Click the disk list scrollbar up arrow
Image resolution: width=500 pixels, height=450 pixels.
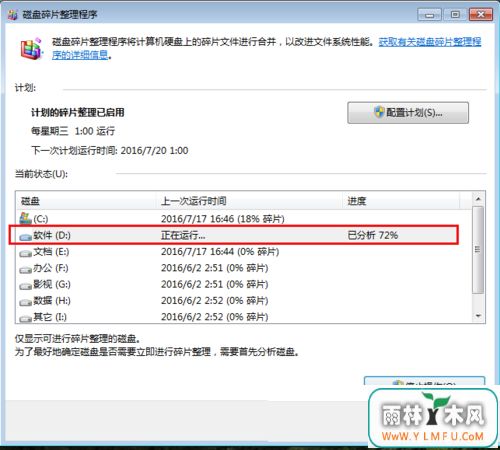click(478, 199)
